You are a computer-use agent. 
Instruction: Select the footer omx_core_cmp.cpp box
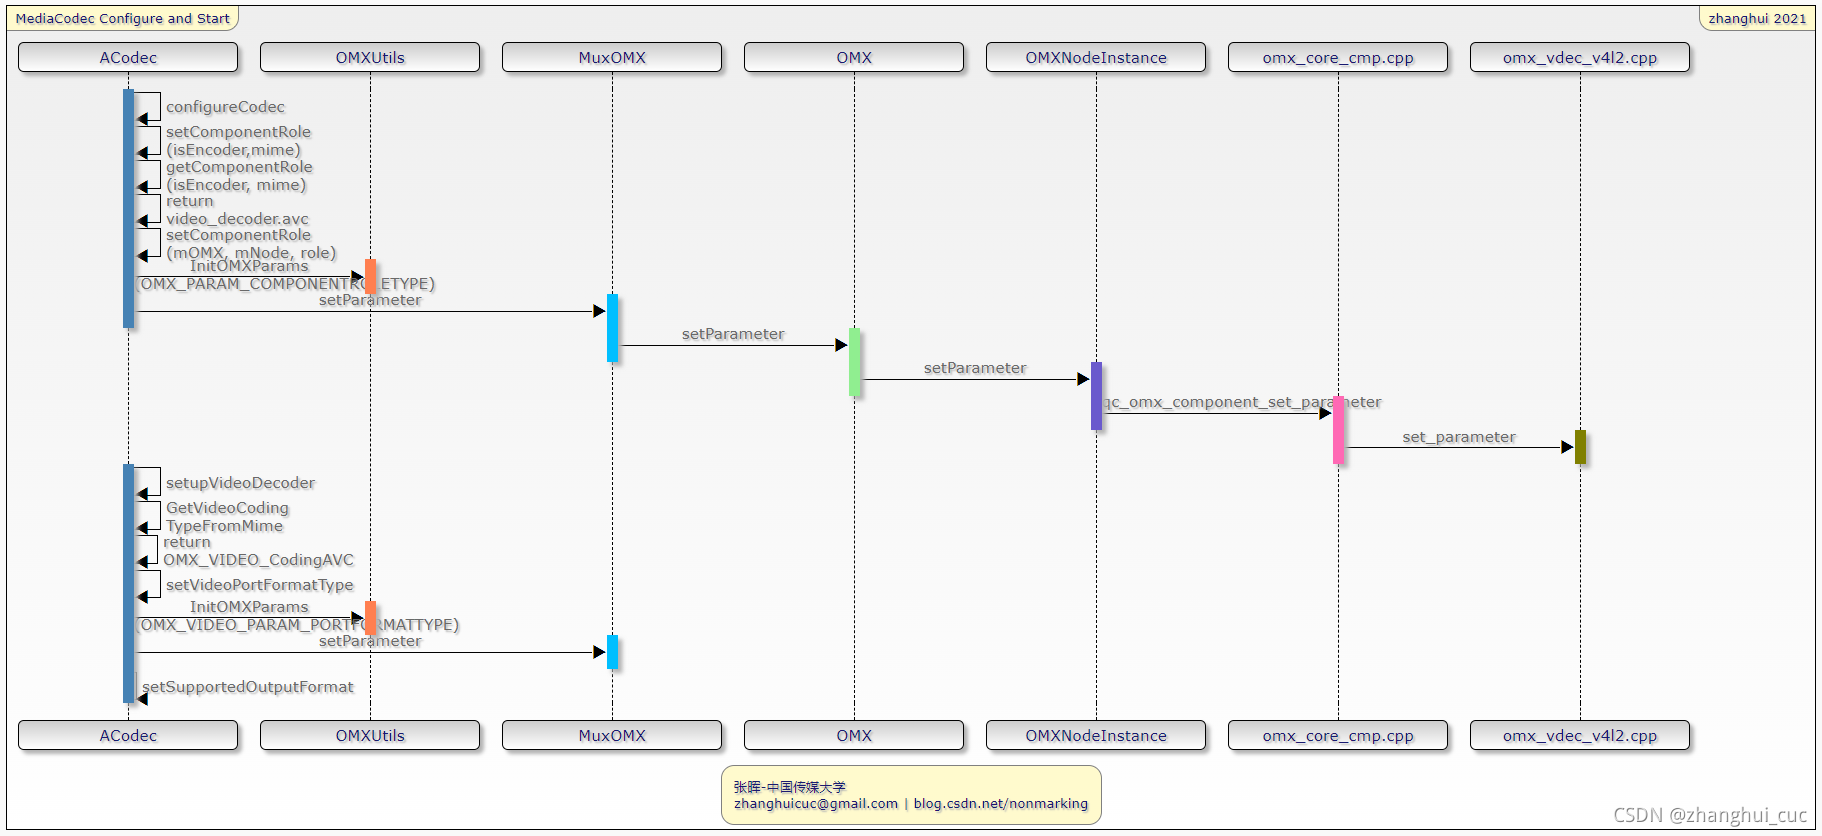pos(1338,735)
